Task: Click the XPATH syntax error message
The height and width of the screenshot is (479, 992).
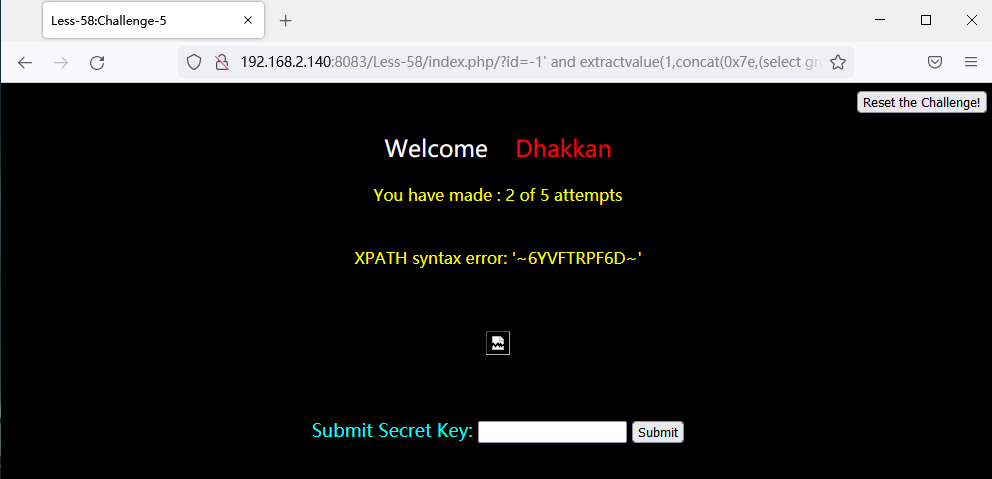Action: tap(498, 258)
